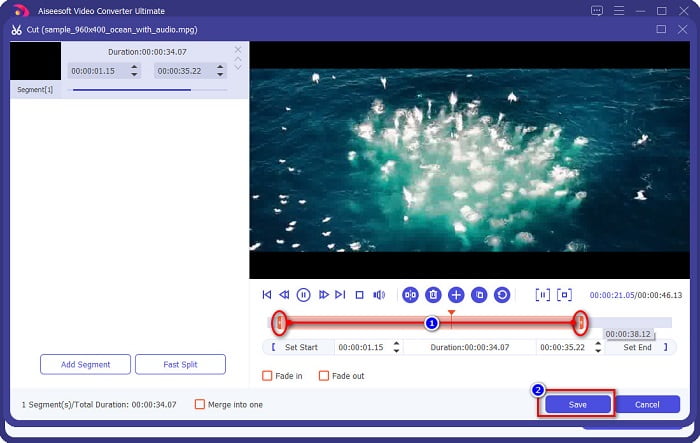Viewport: 700px width, 443px height.
Task: Close the Cut dialog window
Action: click(682, 29)
